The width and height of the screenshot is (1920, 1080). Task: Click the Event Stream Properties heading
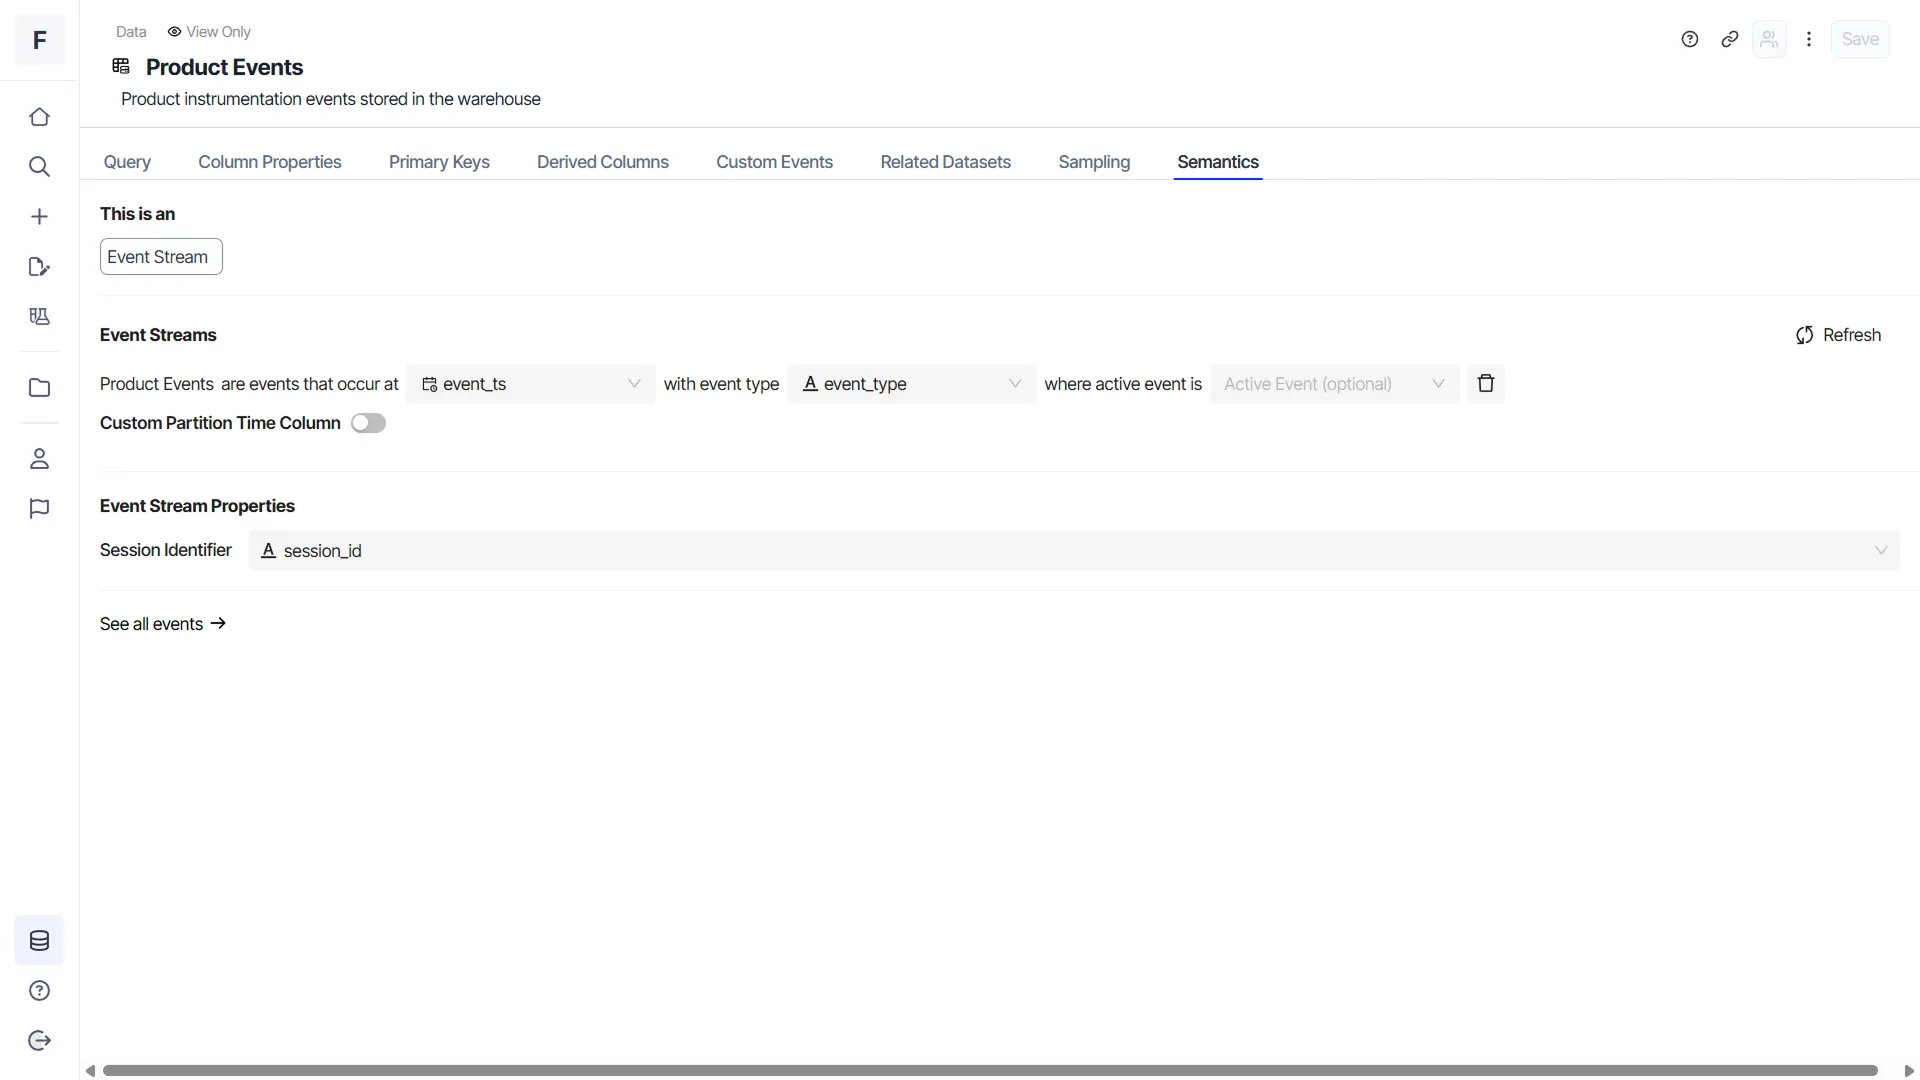tap(197, 506)
